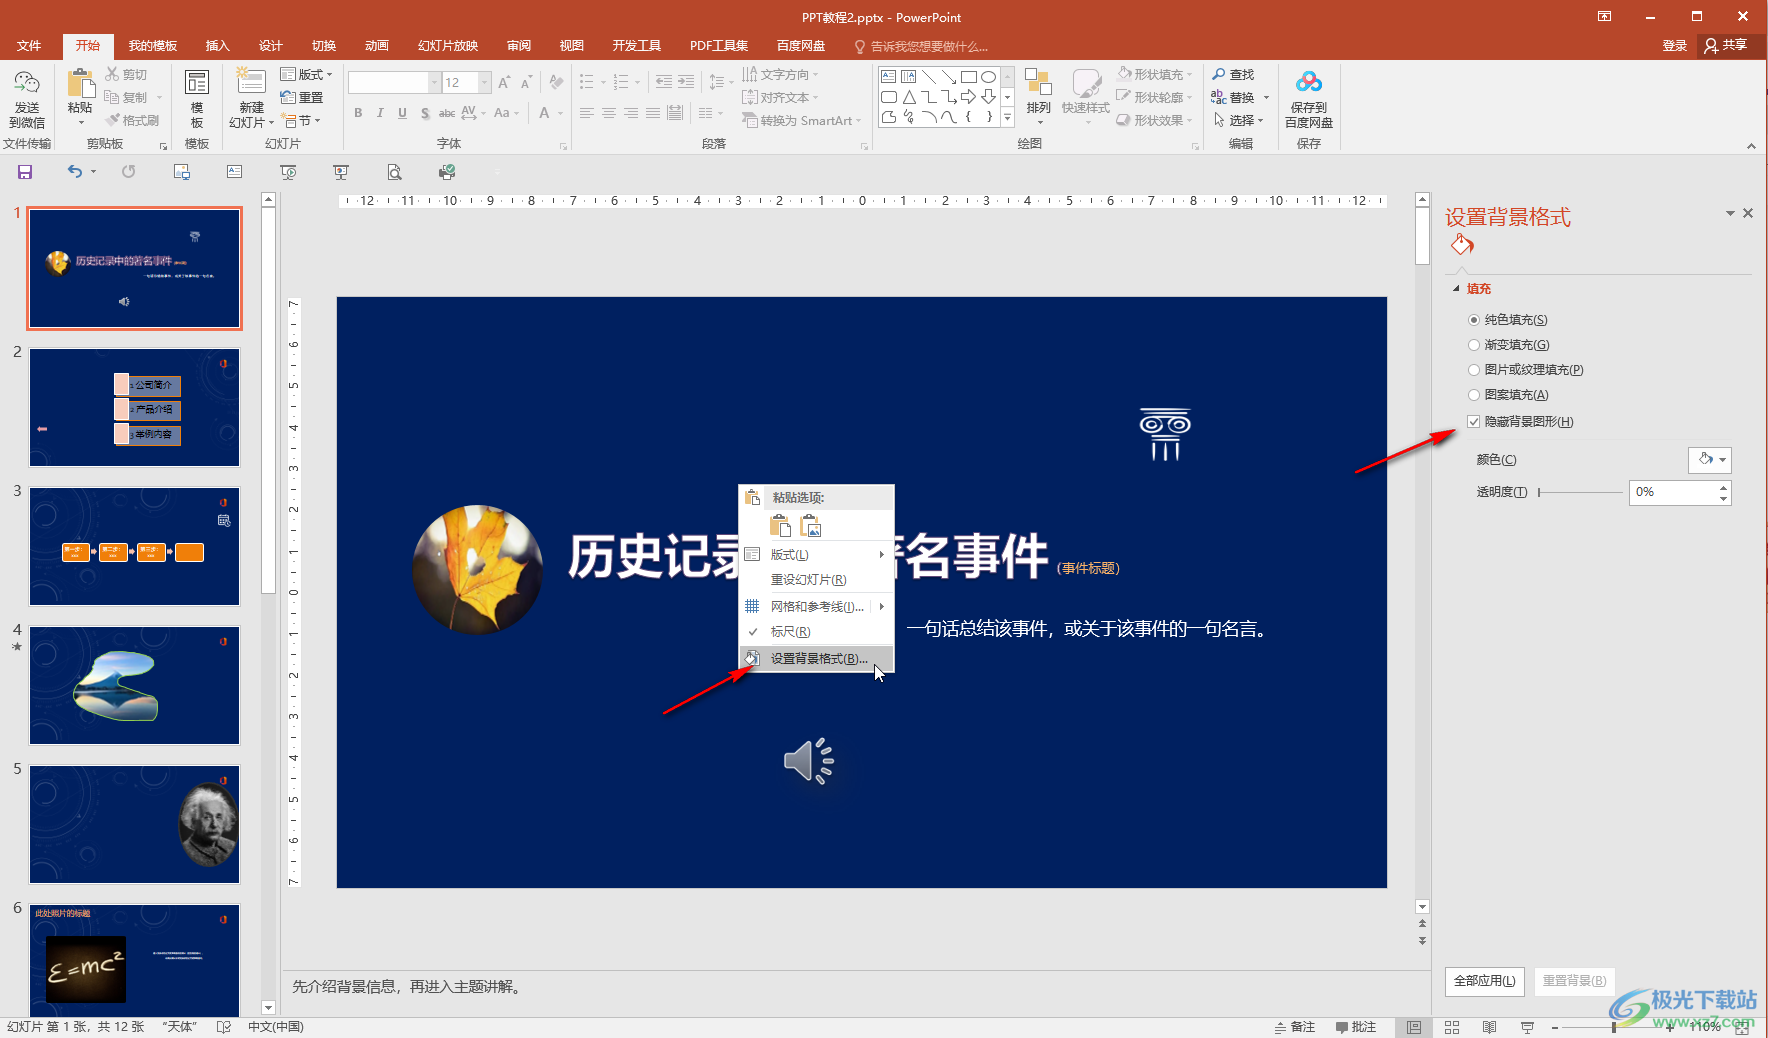This screenshot has width=1768, height=1038.
Task: Click the undo arrow icon
Action: pyautogui.click(x=75, y=172)
